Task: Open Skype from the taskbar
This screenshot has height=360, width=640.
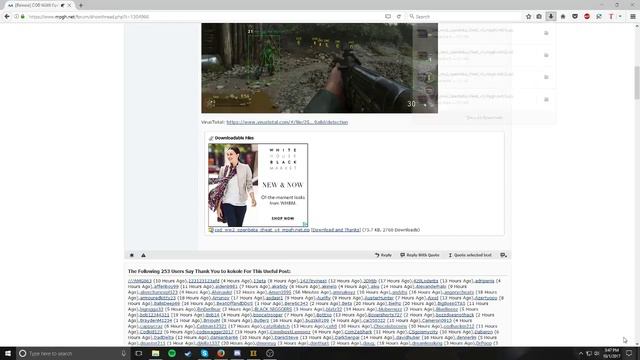Action: pos(204,353)
